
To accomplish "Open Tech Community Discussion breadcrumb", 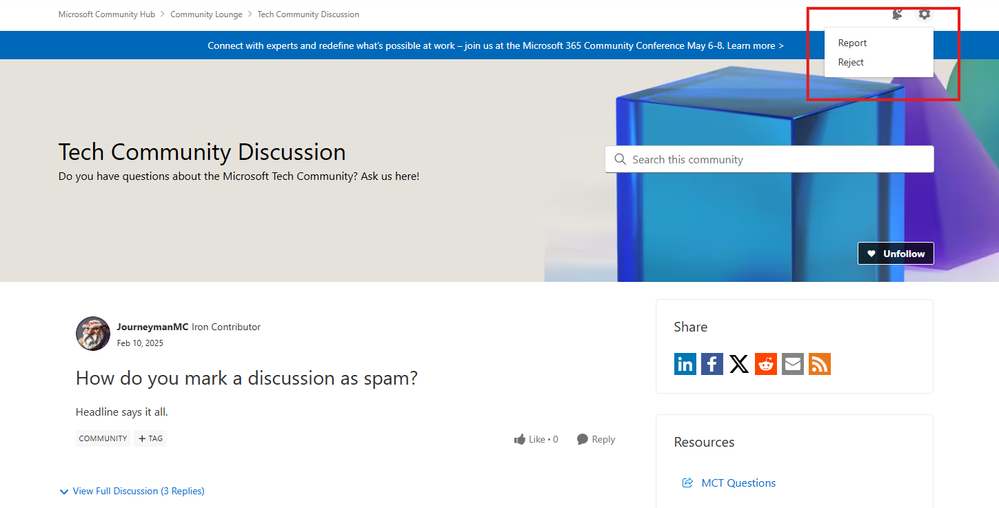I will 308,14.
